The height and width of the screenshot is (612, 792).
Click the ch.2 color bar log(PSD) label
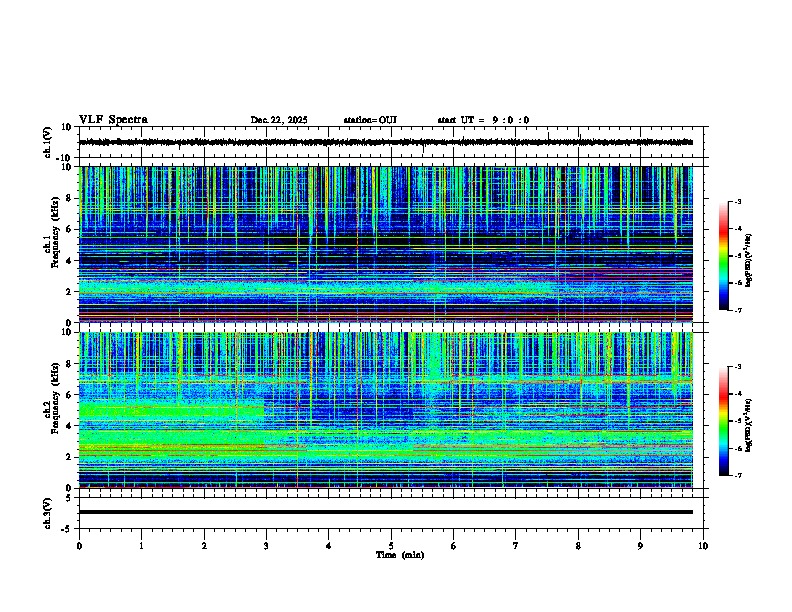click(x=748, y=425)
